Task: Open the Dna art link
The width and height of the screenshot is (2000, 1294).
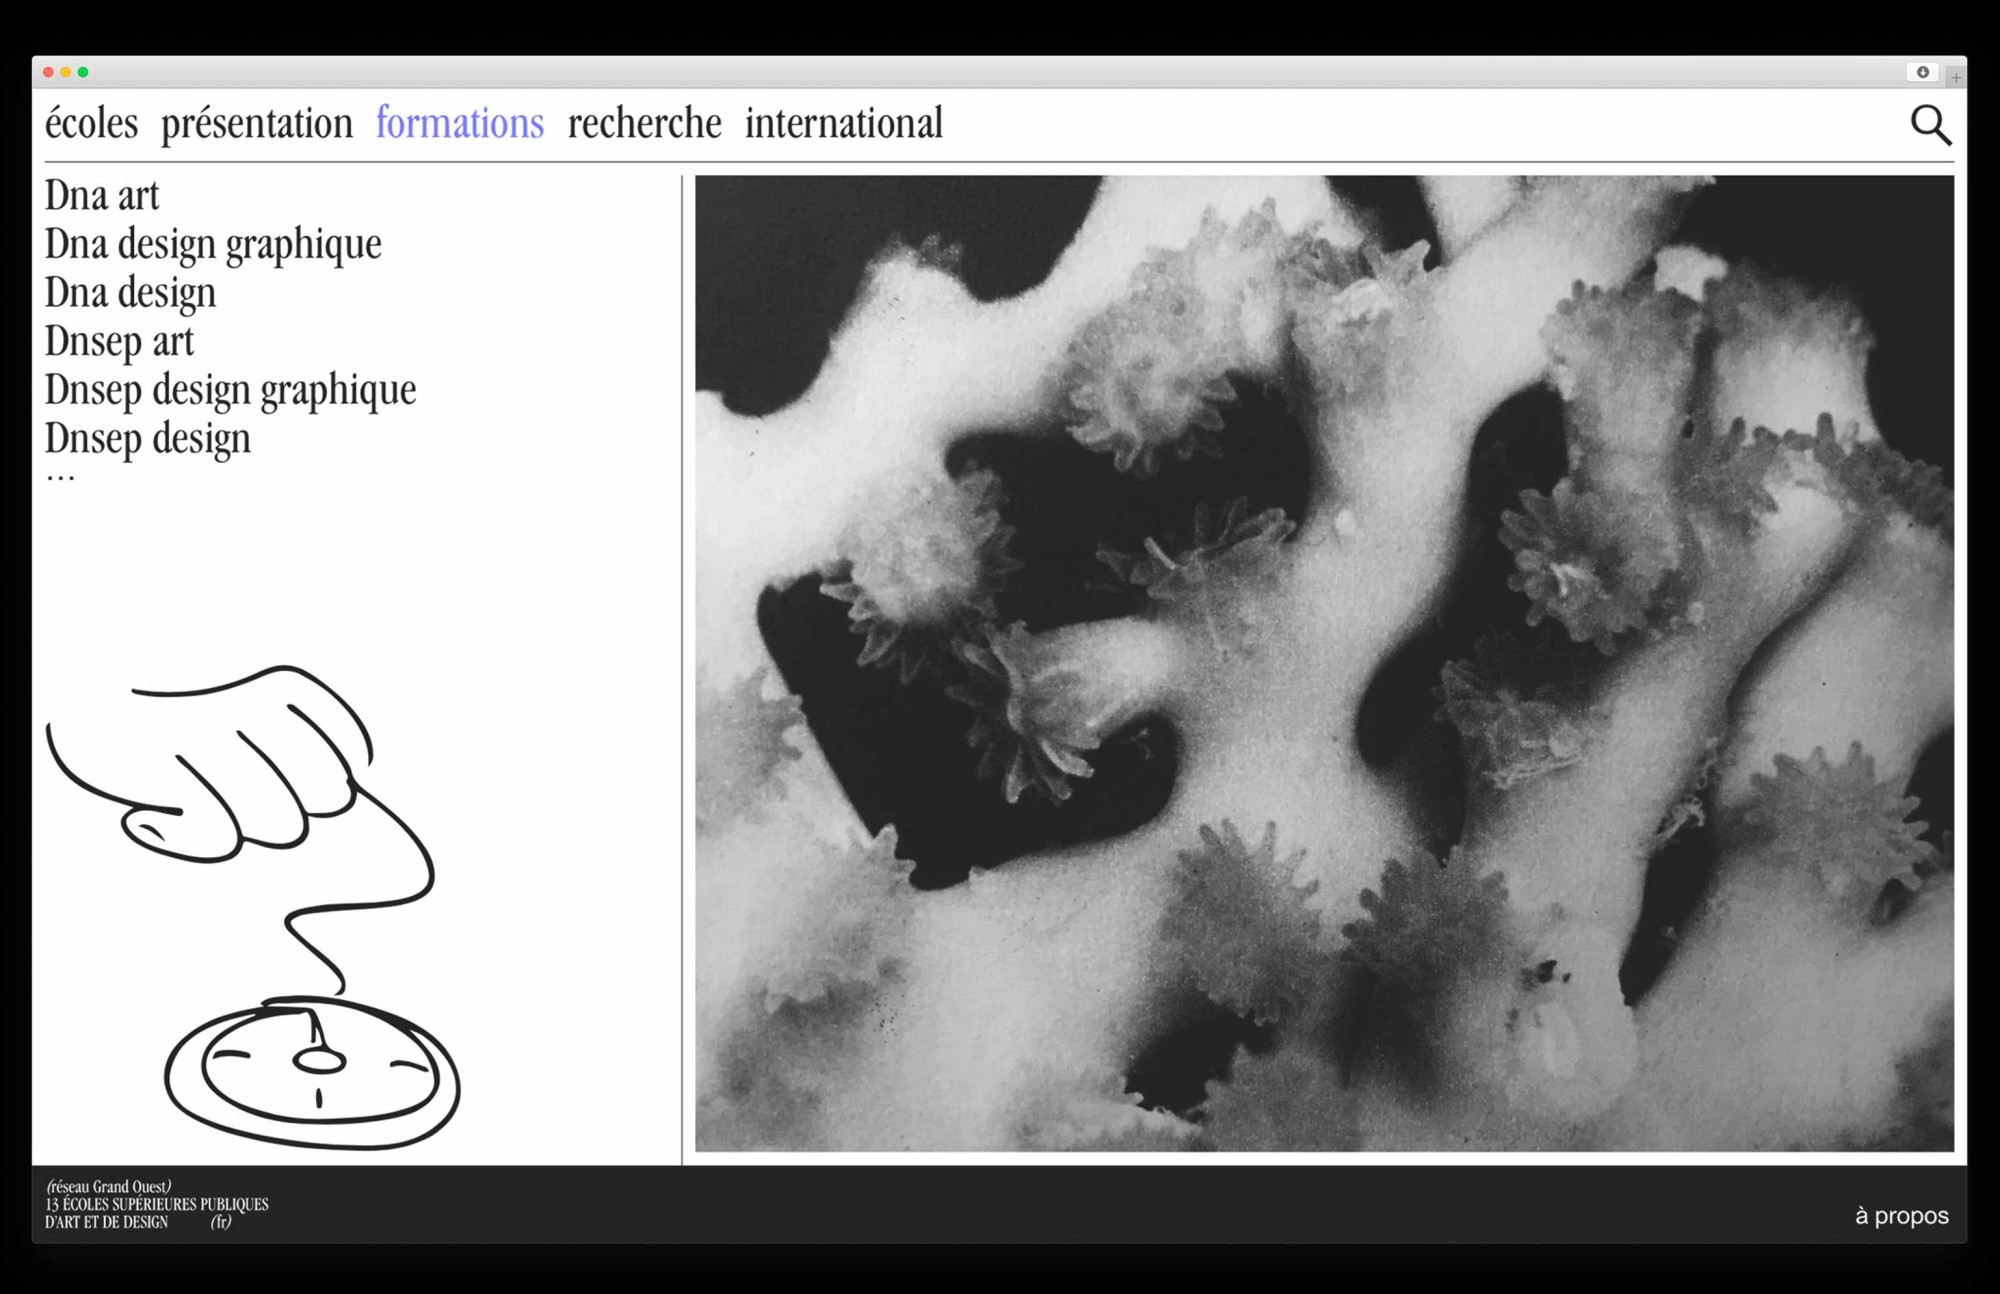Action: pos(102,196)
